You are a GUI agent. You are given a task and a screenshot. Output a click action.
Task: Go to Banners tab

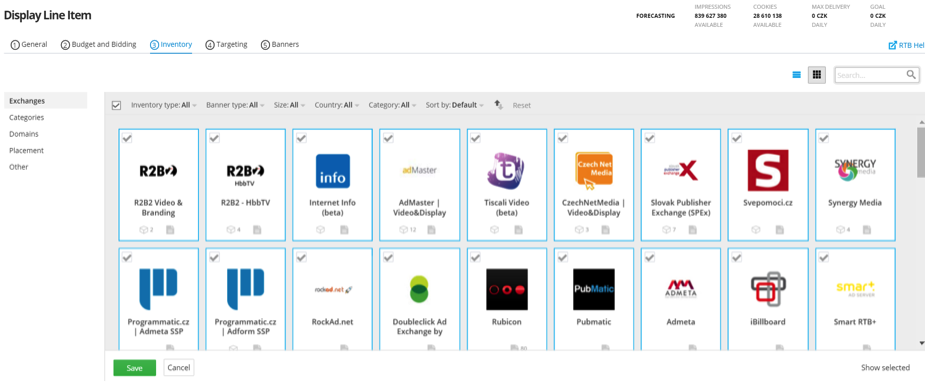(280, 44)
